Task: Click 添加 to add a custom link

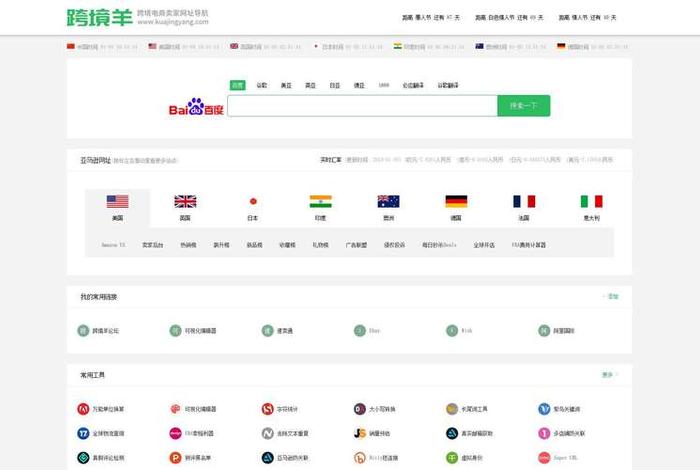Action: (612, 296)
